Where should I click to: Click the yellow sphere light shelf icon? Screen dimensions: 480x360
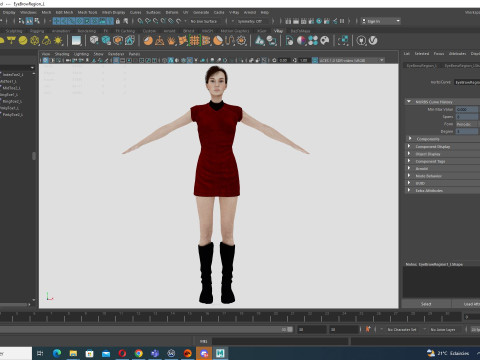click(23, 41)
